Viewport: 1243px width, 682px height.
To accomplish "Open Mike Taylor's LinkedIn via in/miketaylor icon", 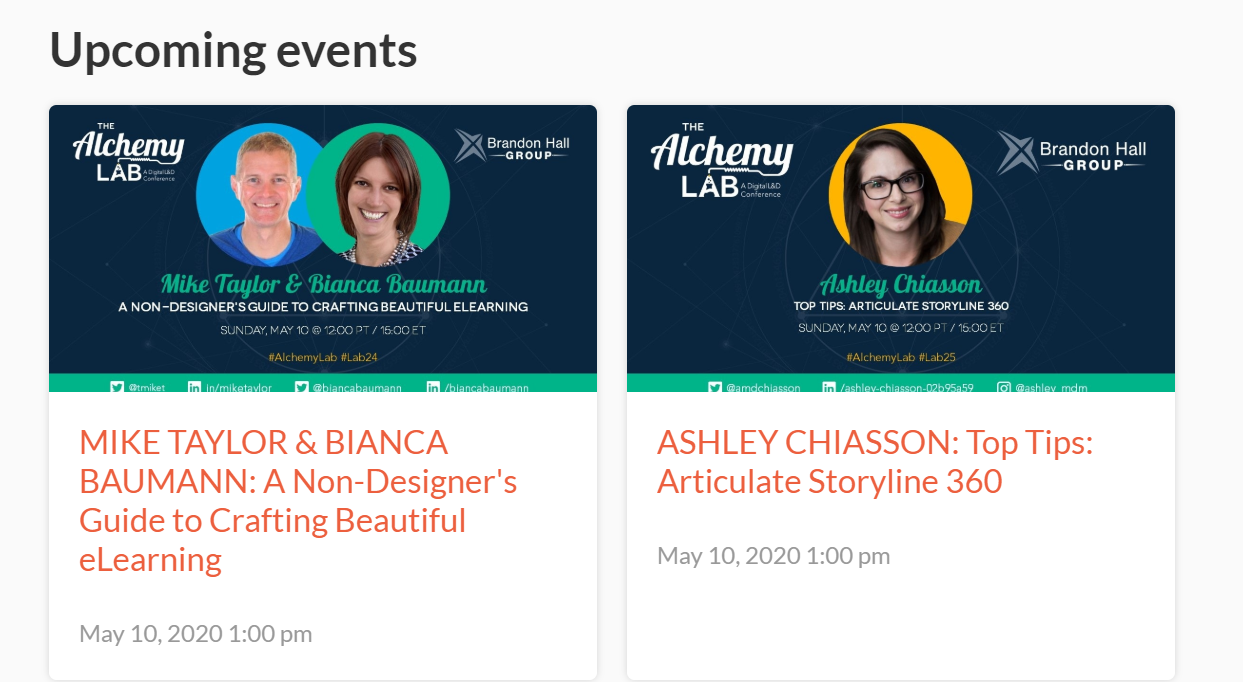I will click(193, 388).
